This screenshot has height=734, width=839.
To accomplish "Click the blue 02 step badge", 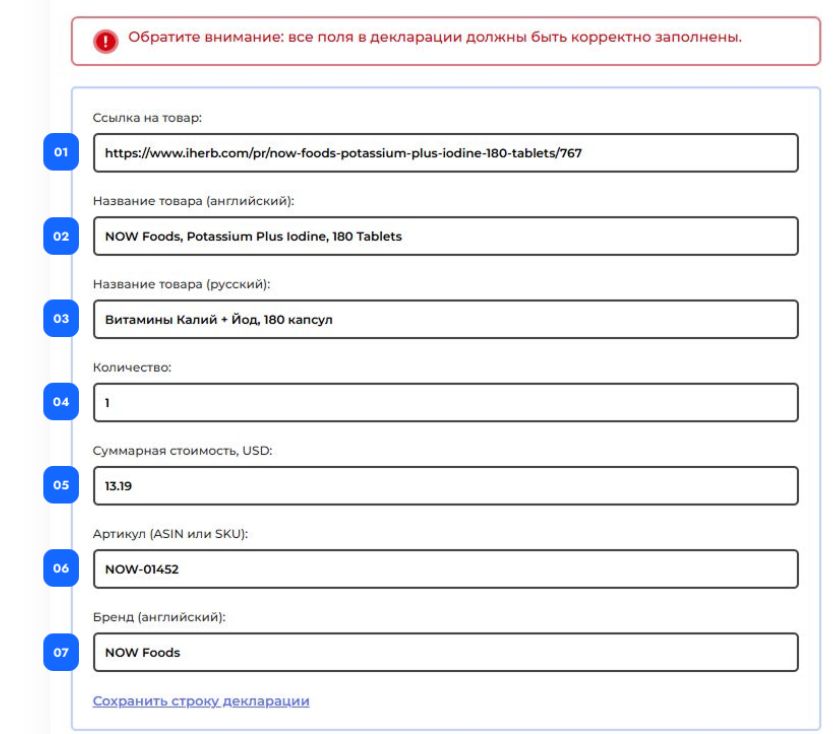I will coord(61,236).
